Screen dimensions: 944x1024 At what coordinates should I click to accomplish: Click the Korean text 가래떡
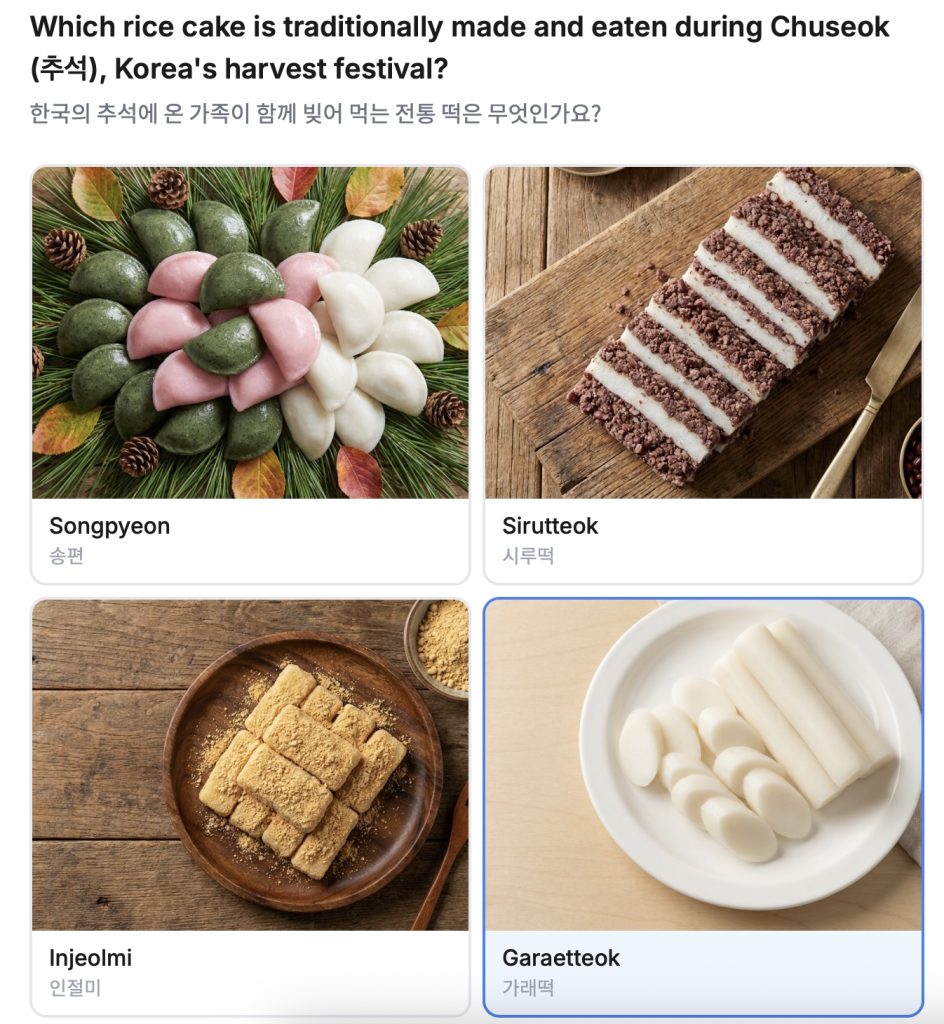(528, 988)
